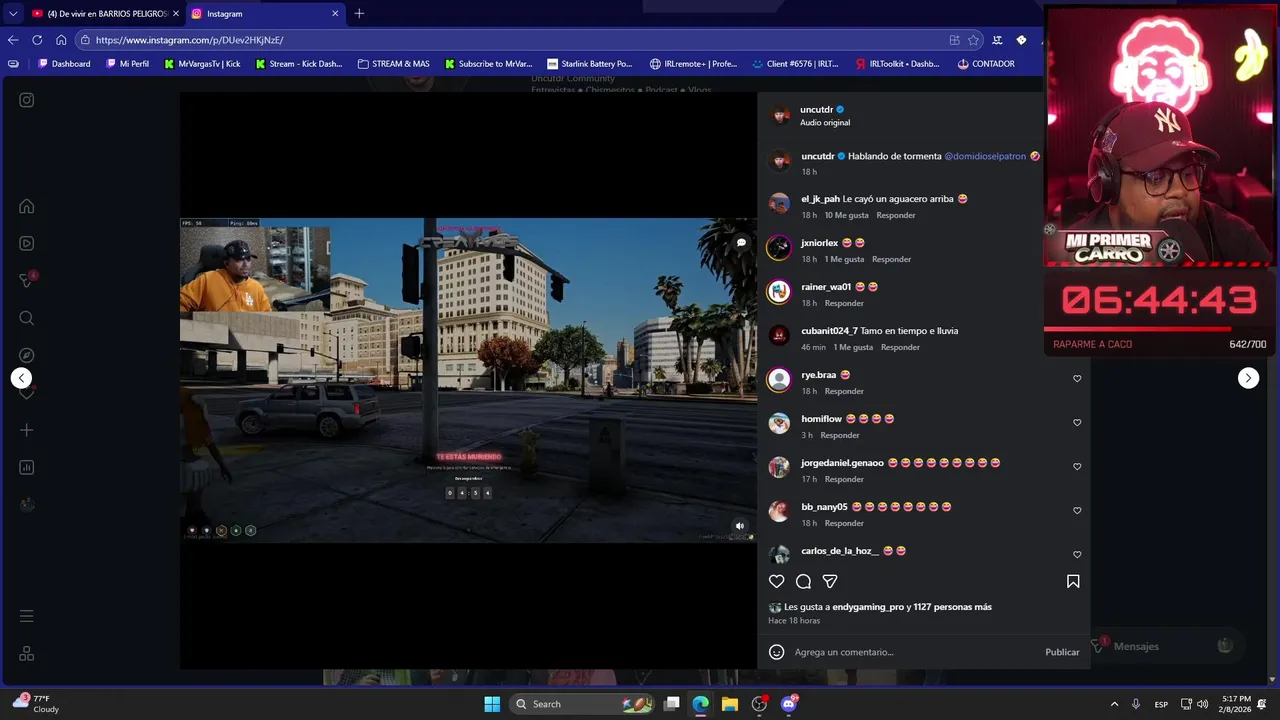Open 'MrVargasTv | Kick' bookmark
This screenshot has height=720, width=1280.
pos(202,64)
